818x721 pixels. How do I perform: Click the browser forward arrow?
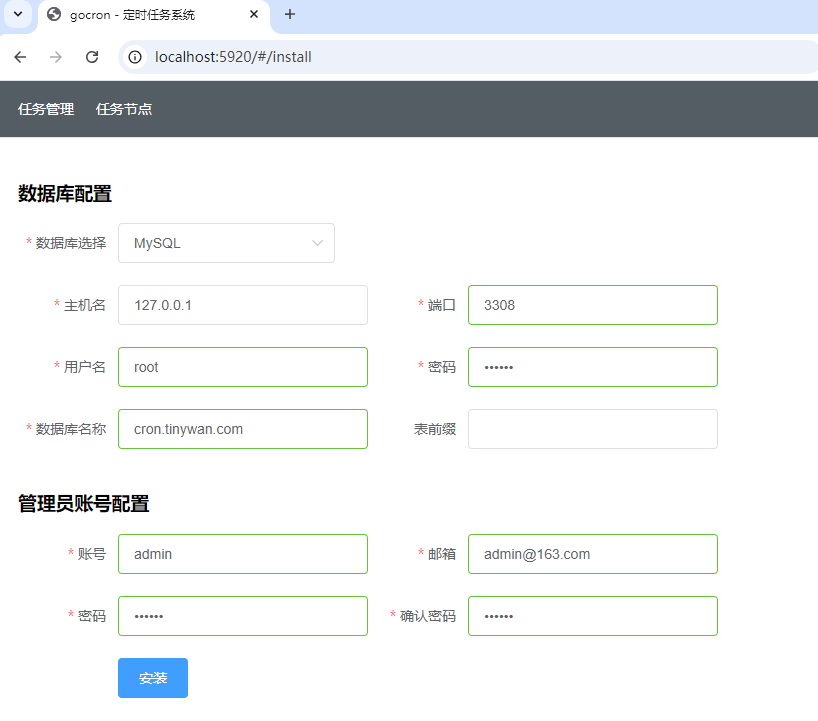56,57
